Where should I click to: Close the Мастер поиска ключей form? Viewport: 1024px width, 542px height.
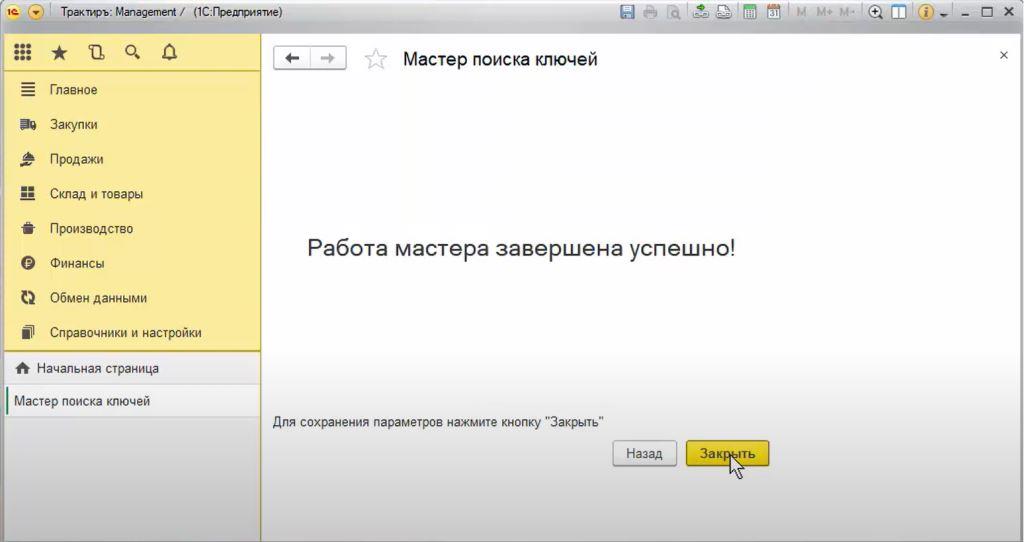click(x=1003, y=56)
